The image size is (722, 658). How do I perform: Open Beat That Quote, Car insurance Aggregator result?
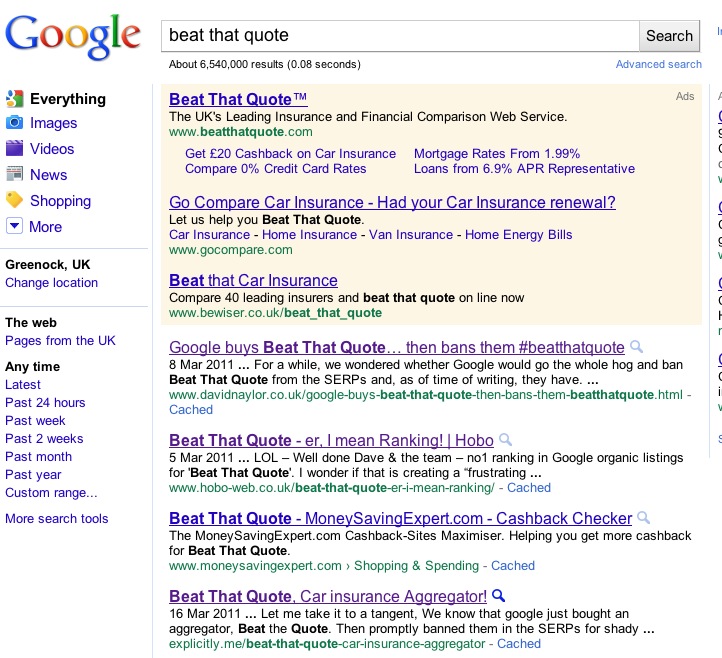pos(328,596)
